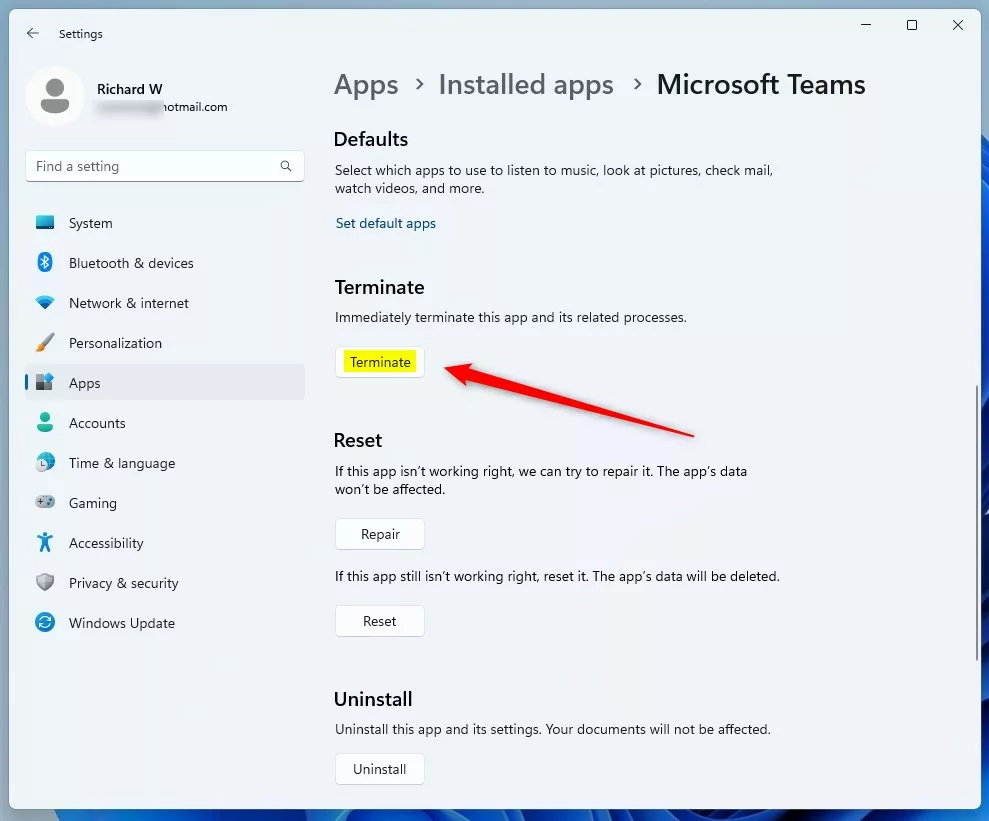
Task: Open Bluetooth & devices settings
Action: pyautogui.click(x=165, y=262)
